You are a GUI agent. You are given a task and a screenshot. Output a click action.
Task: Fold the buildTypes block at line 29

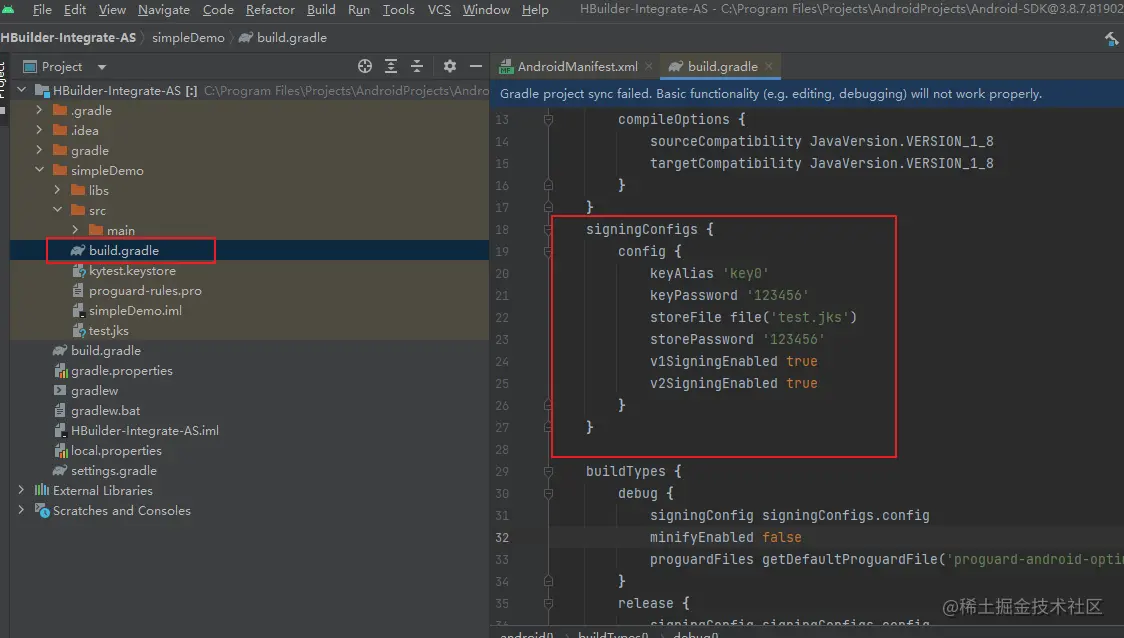[x=548, y=472]
